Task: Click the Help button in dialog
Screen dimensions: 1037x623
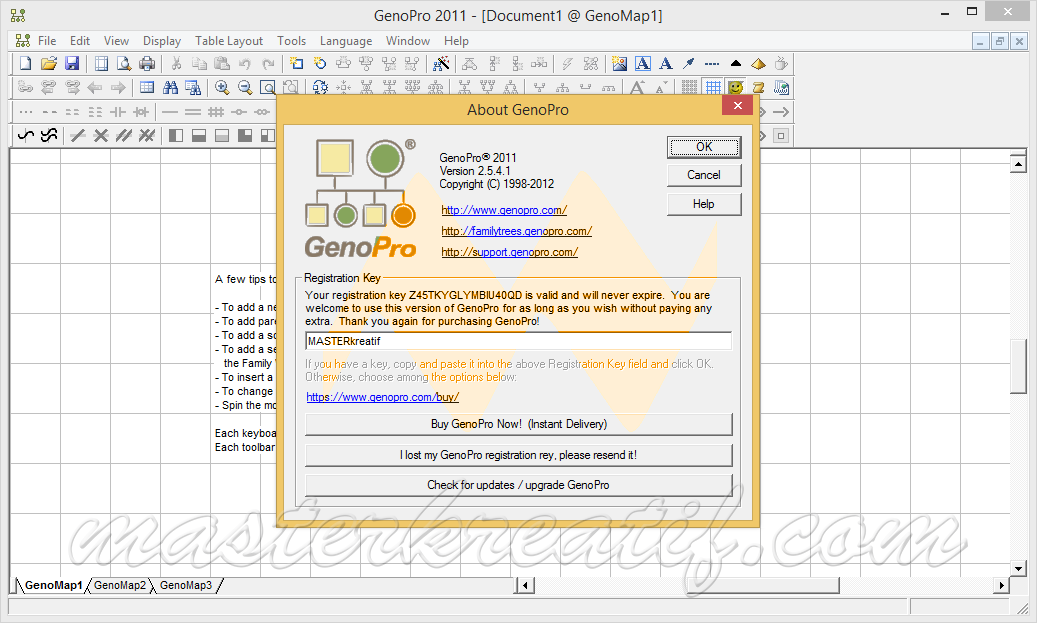Action: (x=704, y=204)
